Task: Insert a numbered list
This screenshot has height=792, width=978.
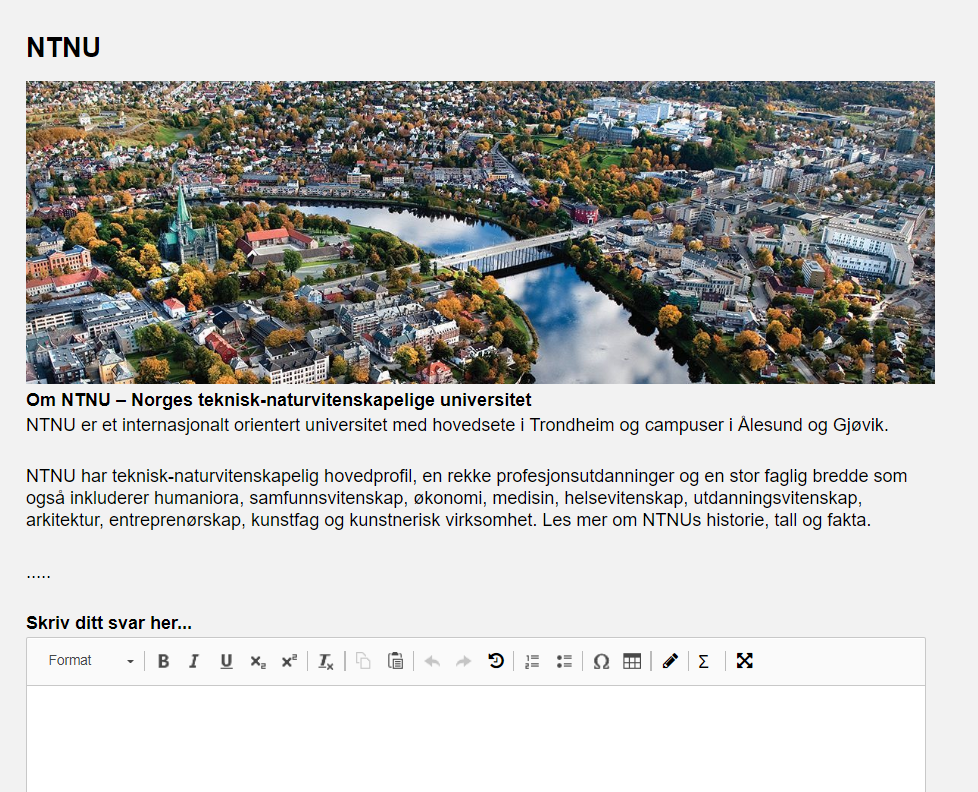Action: tap(532, 661)
